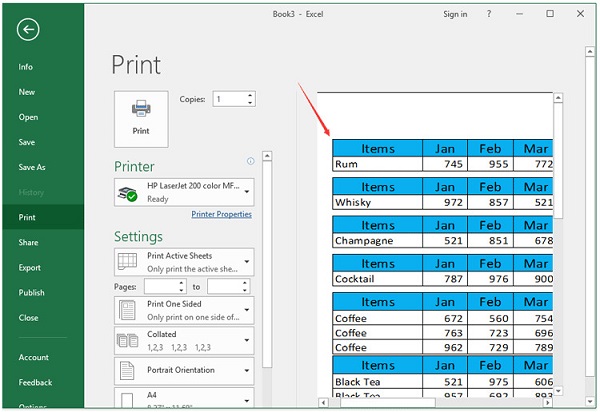Open the Export sidebar item
This screenshot has height=412, width=600.
click(29, 268)
